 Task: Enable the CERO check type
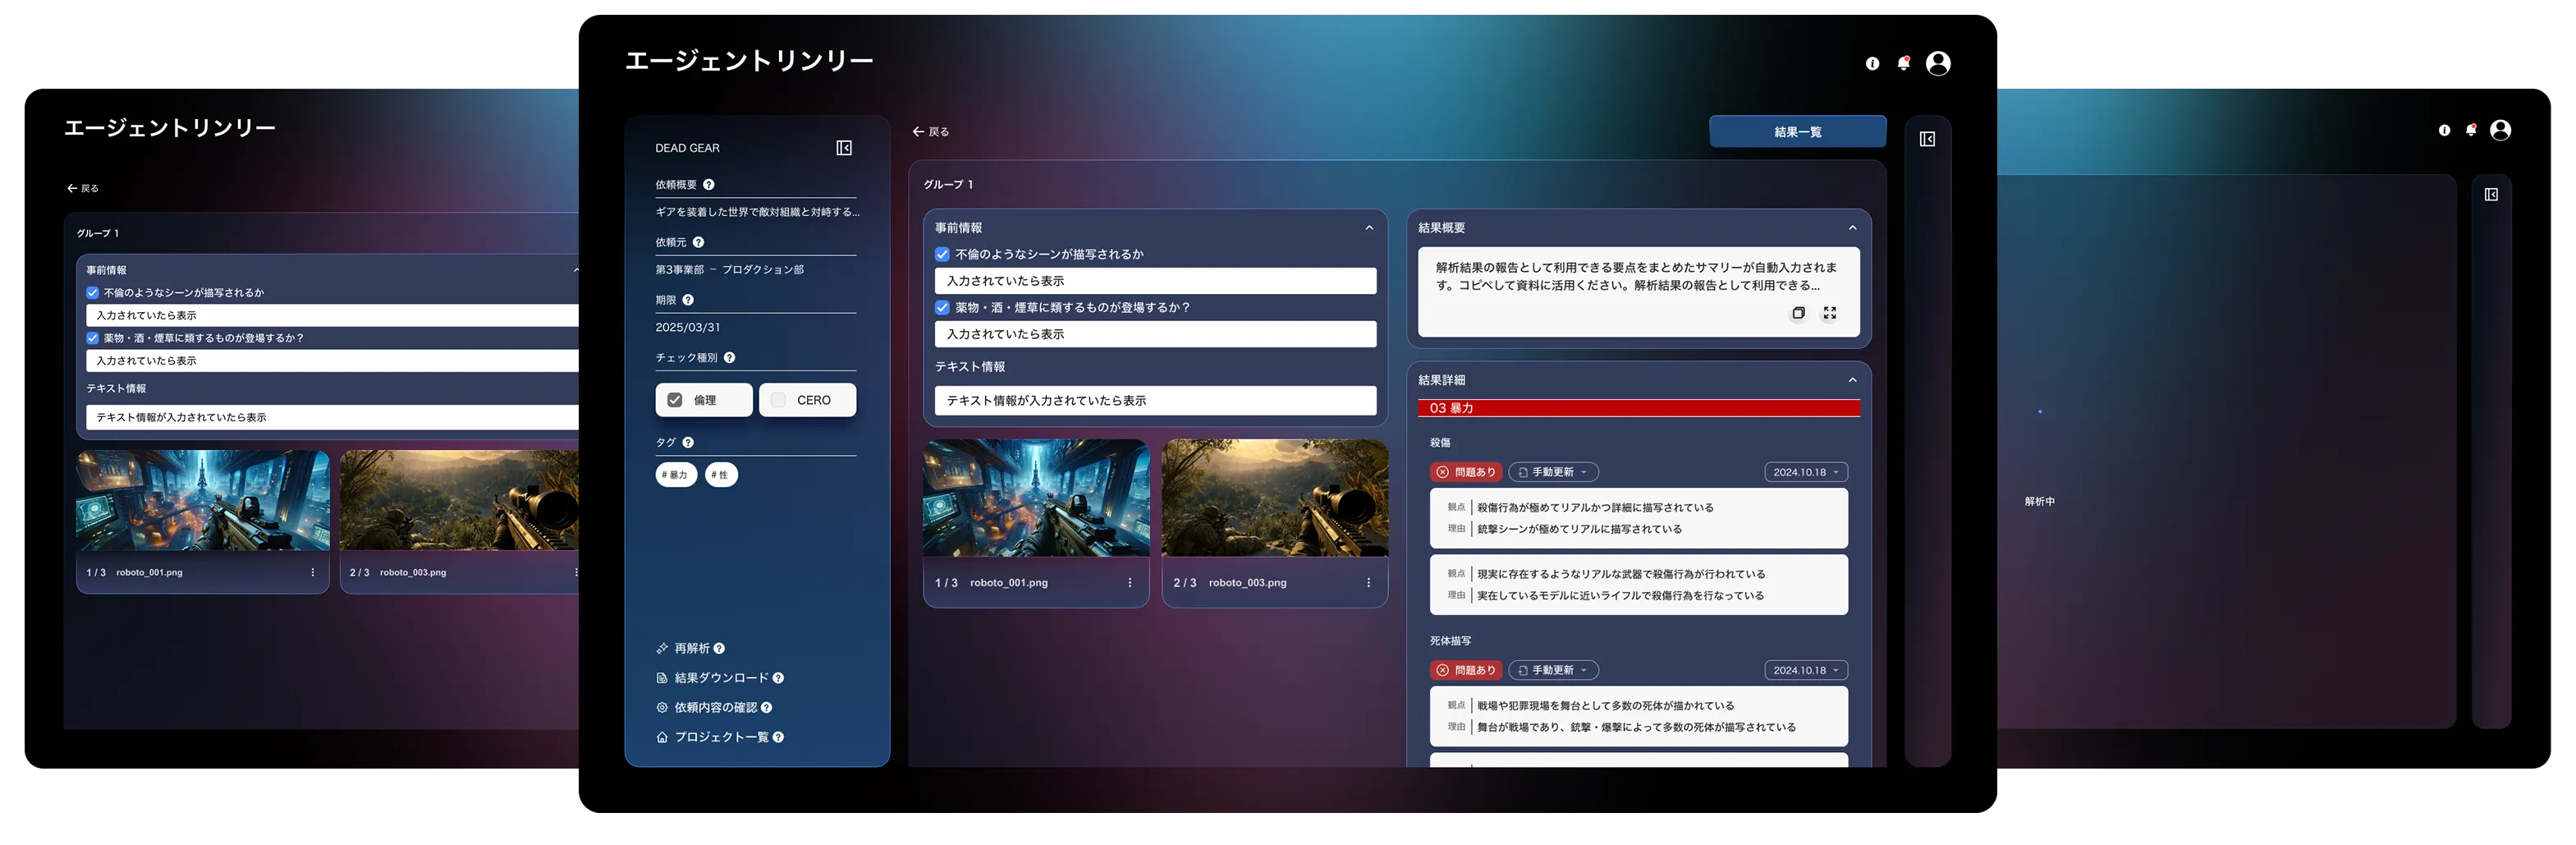tap(779, 400)
